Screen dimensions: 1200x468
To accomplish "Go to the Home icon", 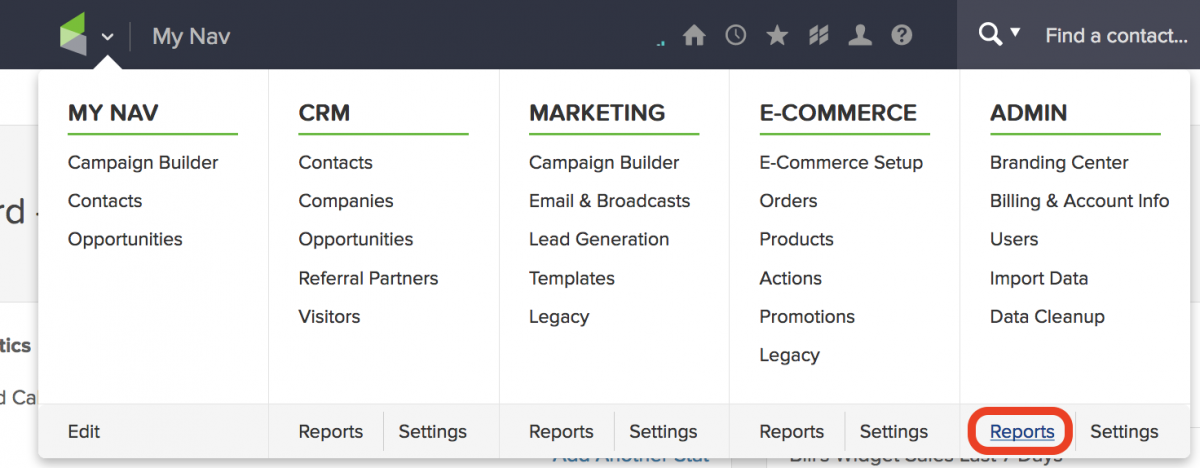I will (x=694, y=36).
